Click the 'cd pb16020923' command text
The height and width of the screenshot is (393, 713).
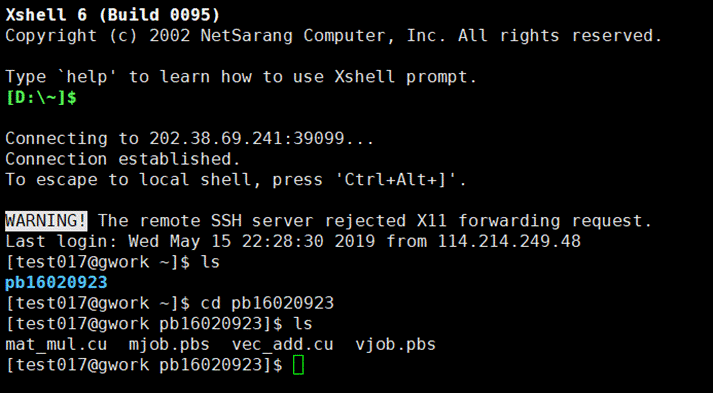267,303
